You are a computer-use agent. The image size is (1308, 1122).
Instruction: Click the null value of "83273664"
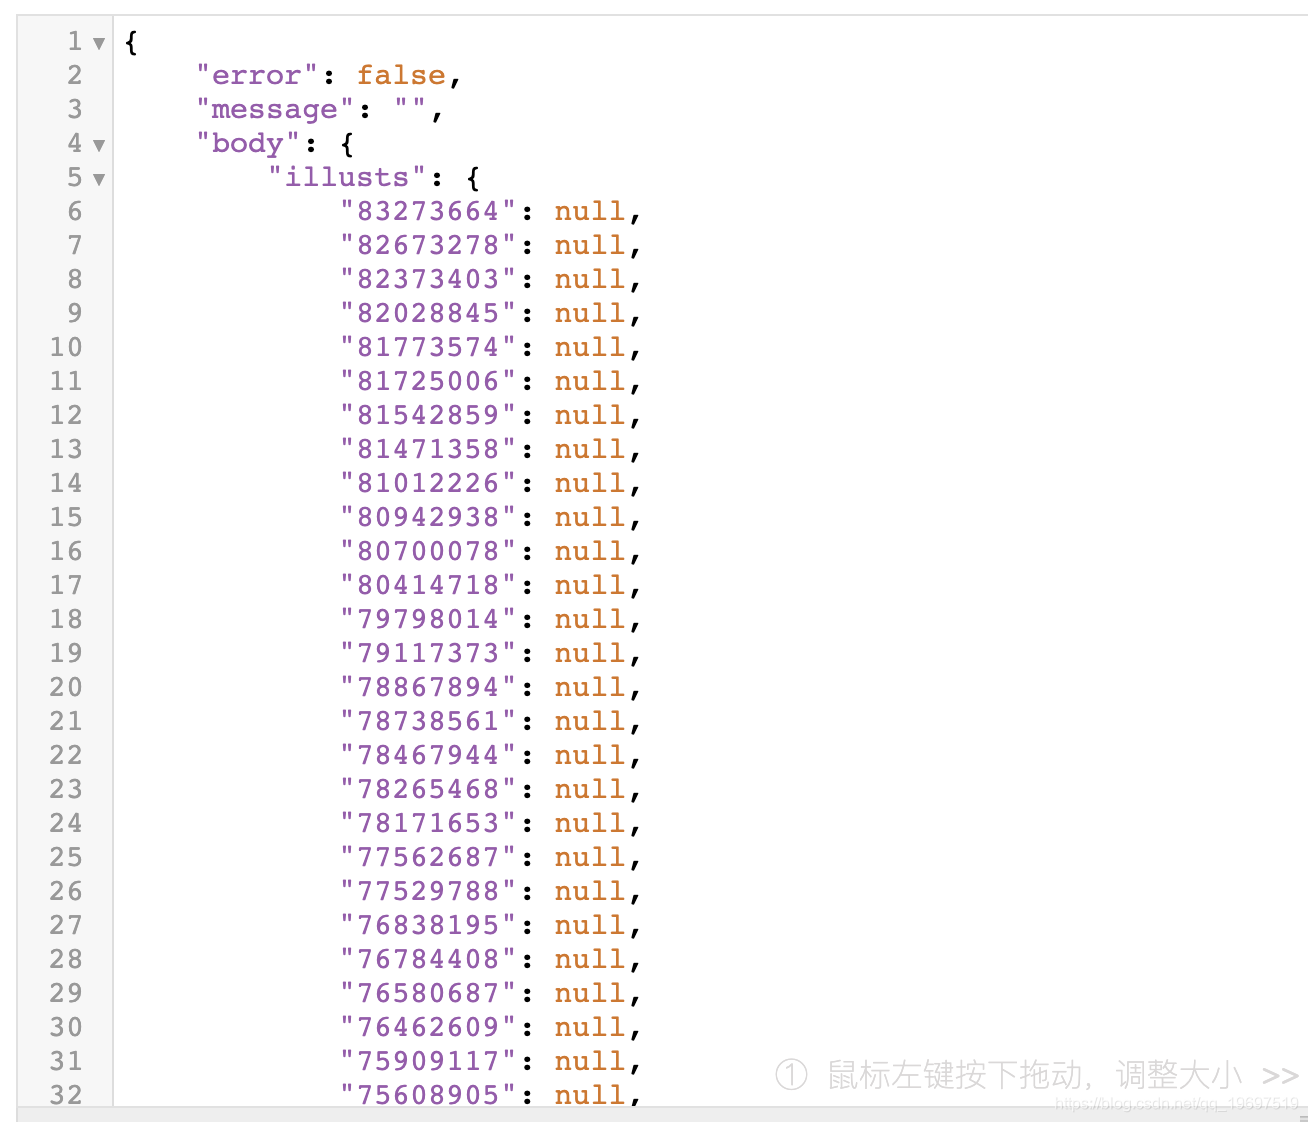[x=590, y=211]
